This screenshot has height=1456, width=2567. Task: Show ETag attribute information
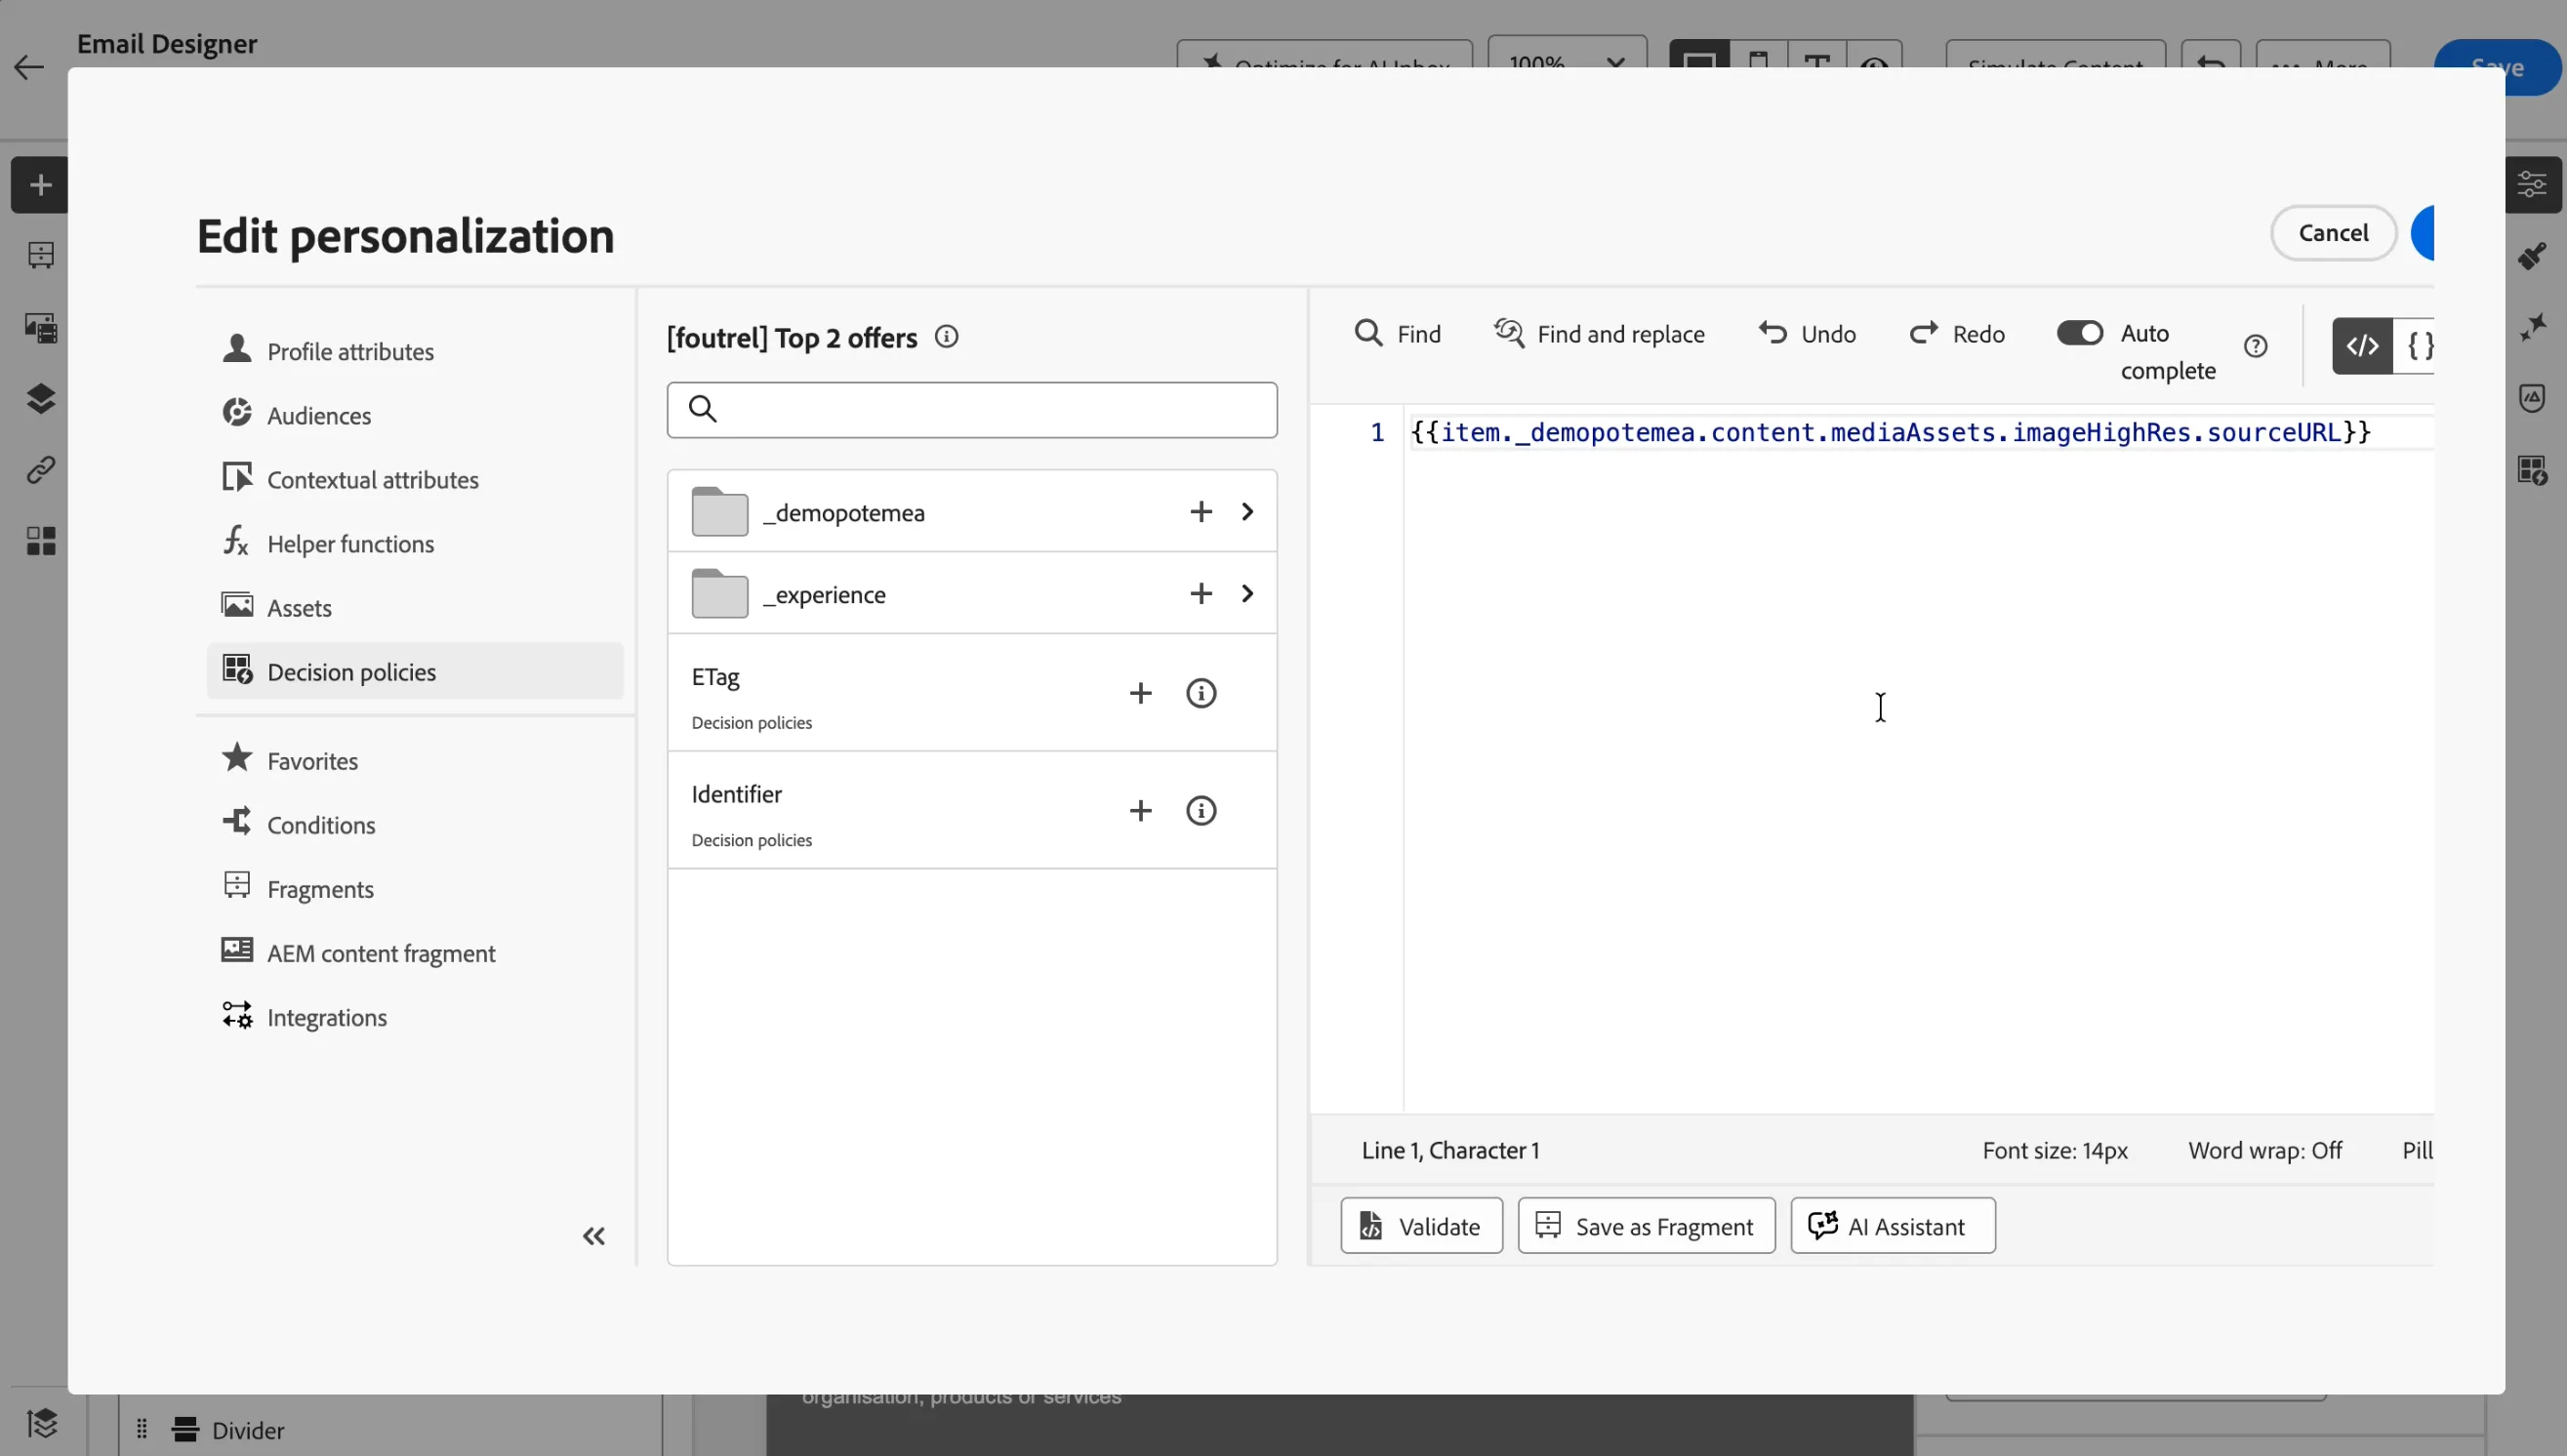tap(1201, 694)
